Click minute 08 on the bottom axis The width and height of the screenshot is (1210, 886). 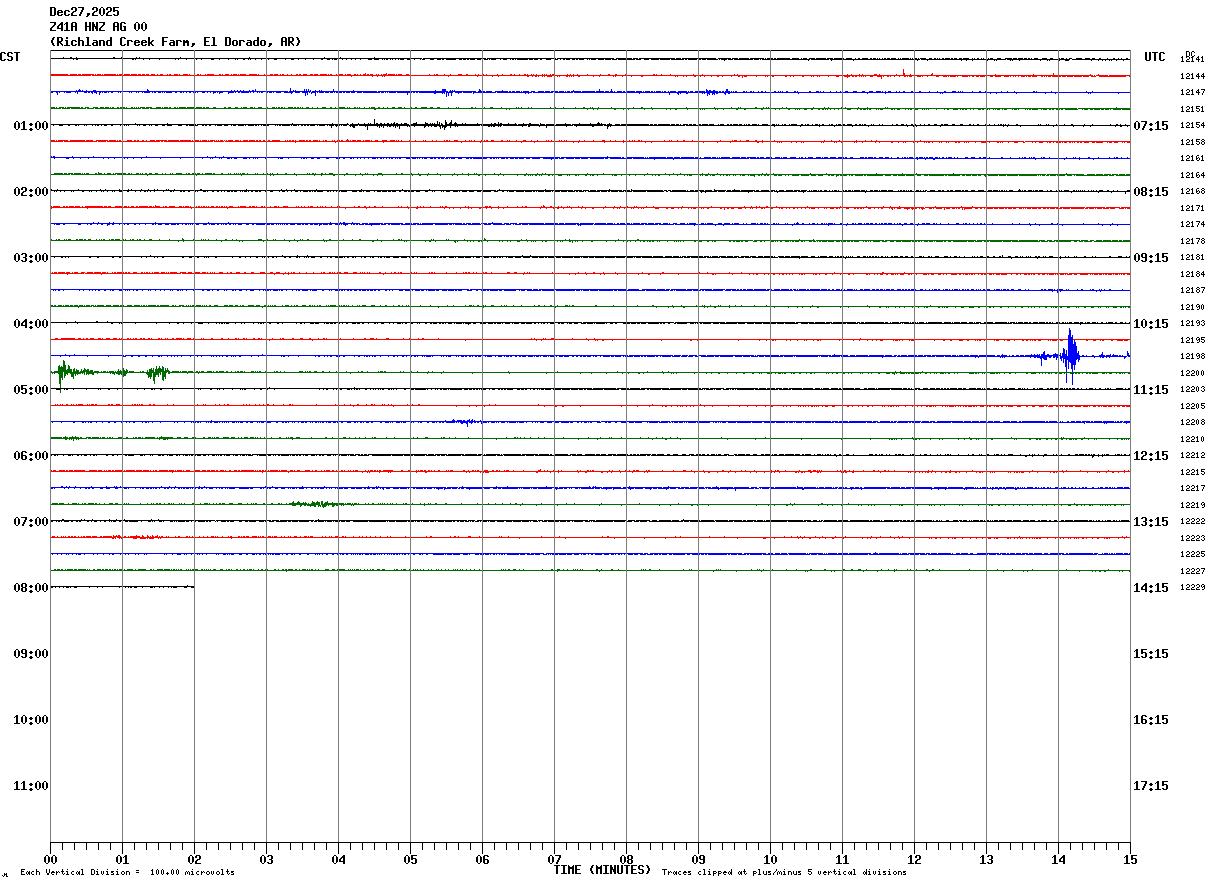pyautogui.click(x=626, y=859)
